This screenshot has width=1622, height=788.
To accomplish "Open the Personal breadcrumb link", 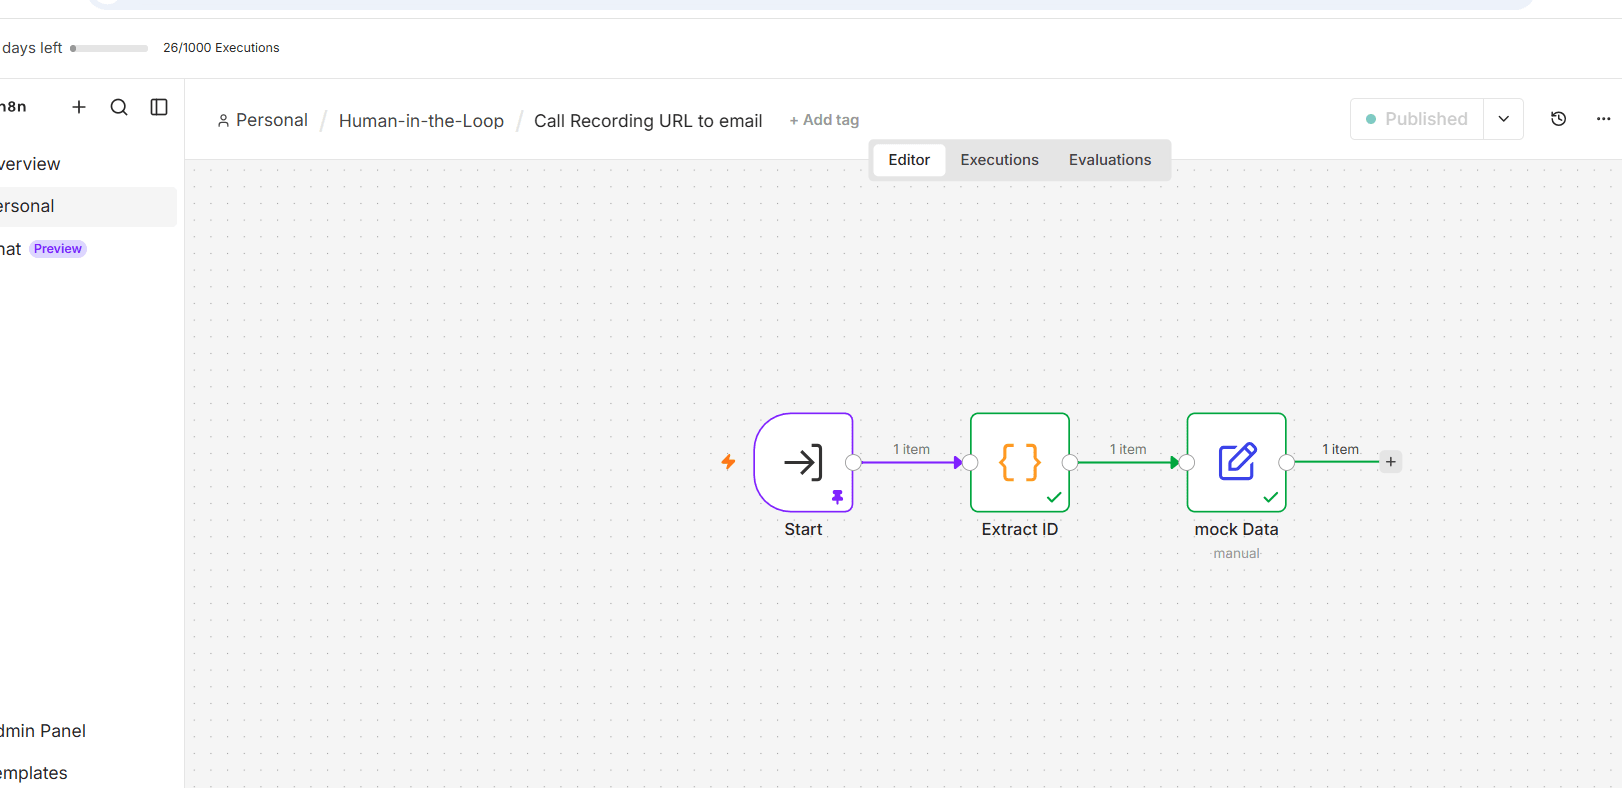I will pyautogui.click(x=272, y=120).
